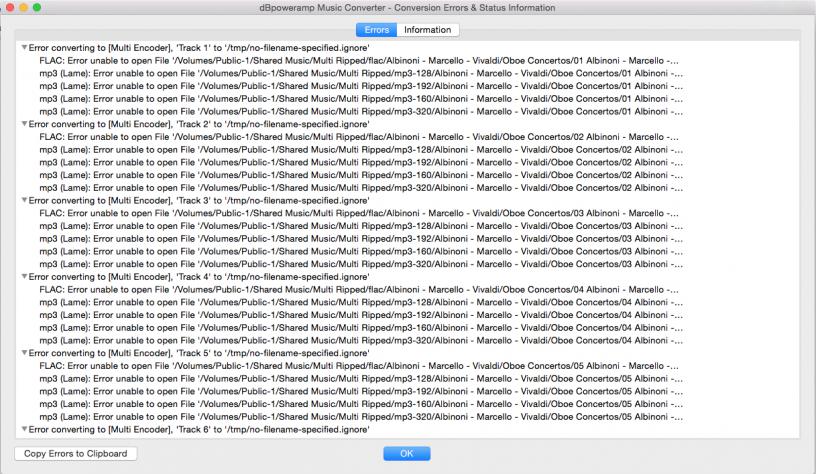The width and height of the screenshot is (816, 474).
Task: Collapse the Track 5 error group triangle
Action: click(25, 353)
